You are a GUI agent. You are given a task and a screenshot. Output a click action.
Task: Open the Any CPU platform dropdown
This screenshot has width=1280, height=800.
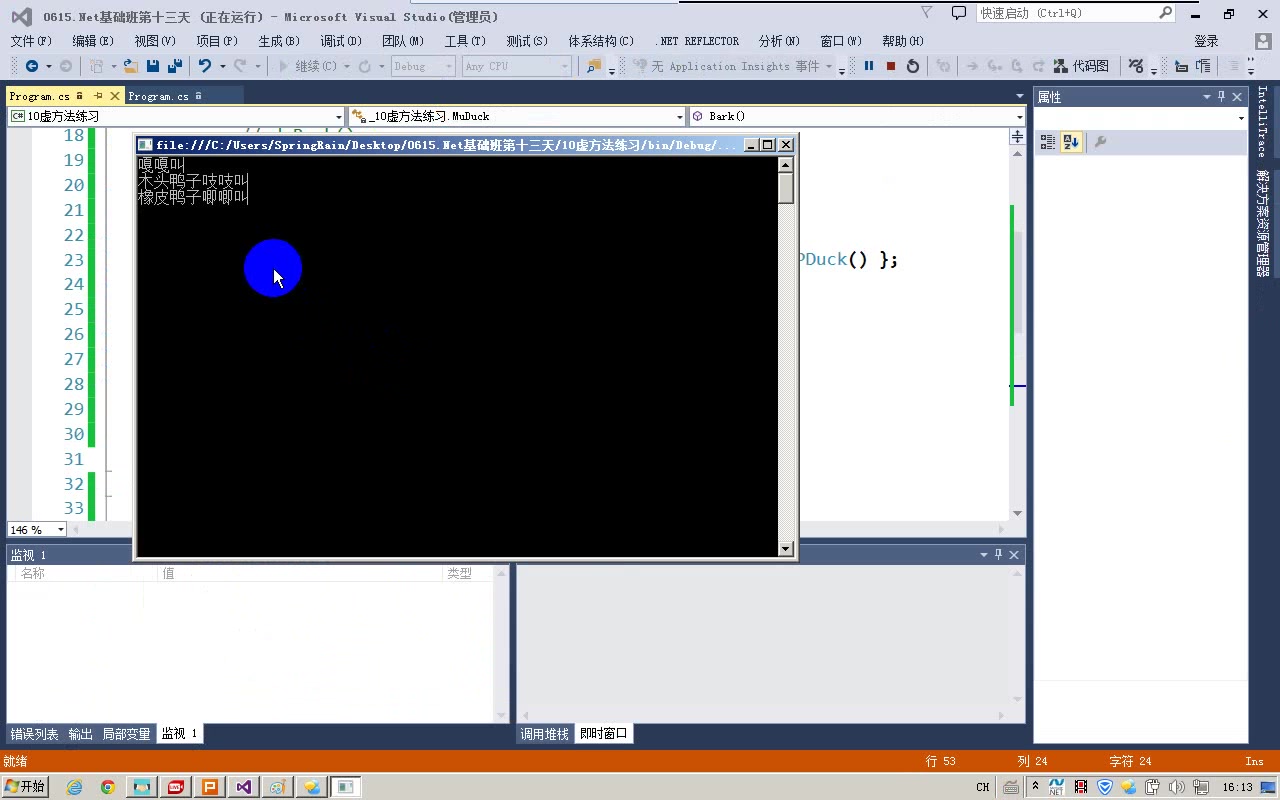(x=517, y=66)
